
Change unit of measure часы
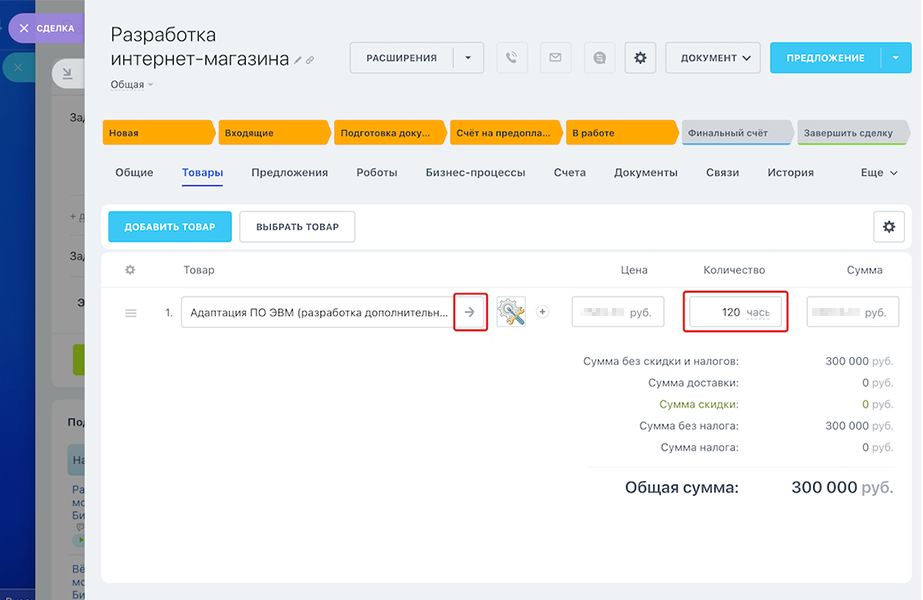(x=758, y=313)
